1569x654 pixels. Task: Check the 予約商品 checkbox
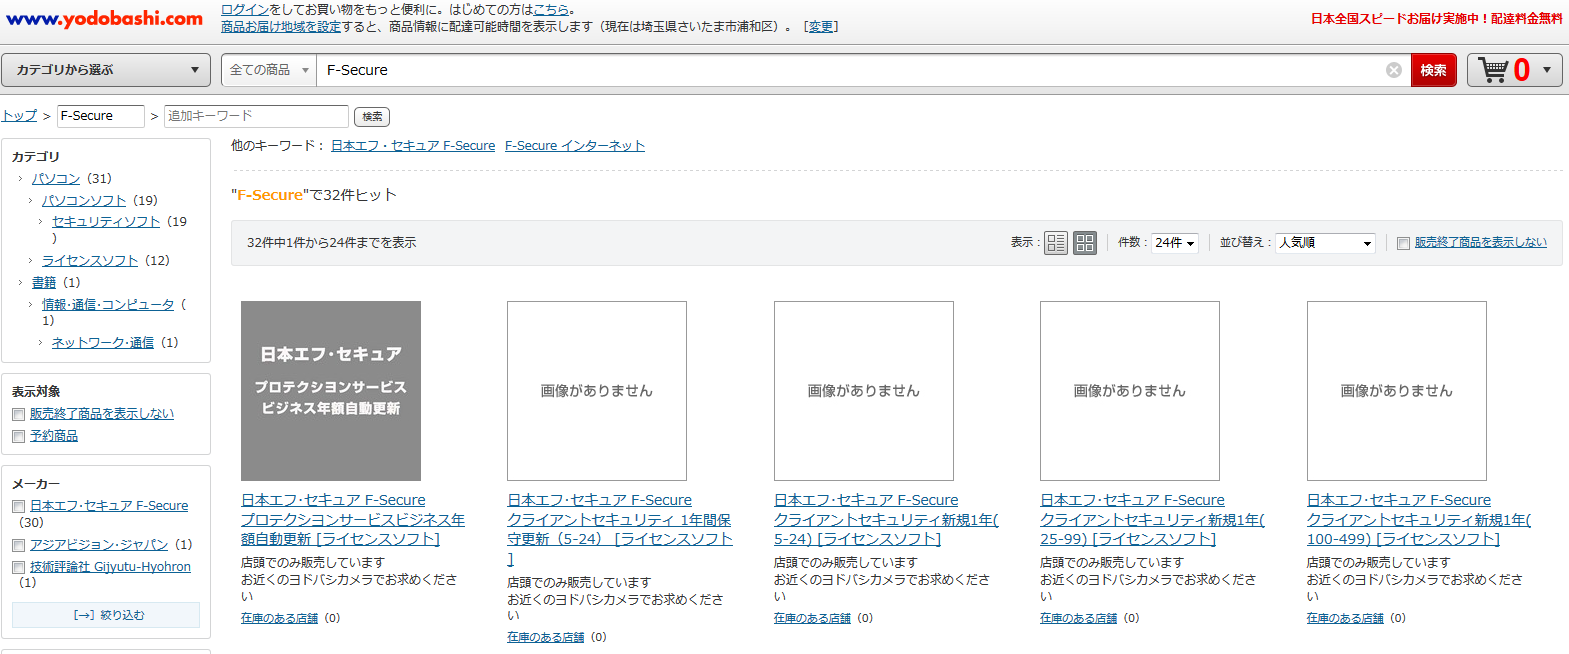pos(18,436)
